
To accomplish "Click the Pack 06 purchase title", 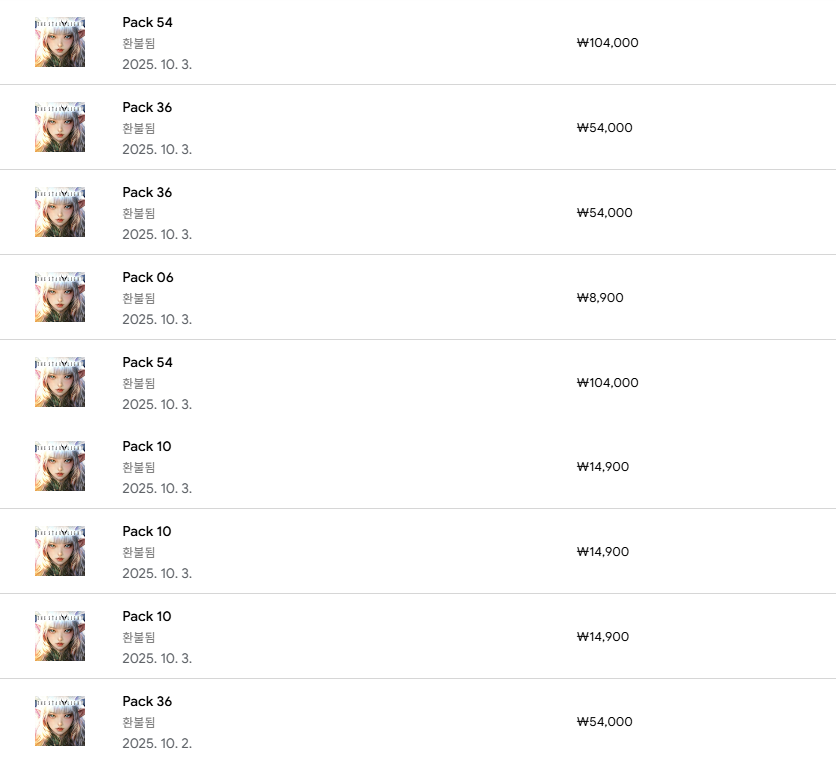I will tap(148, 277).
